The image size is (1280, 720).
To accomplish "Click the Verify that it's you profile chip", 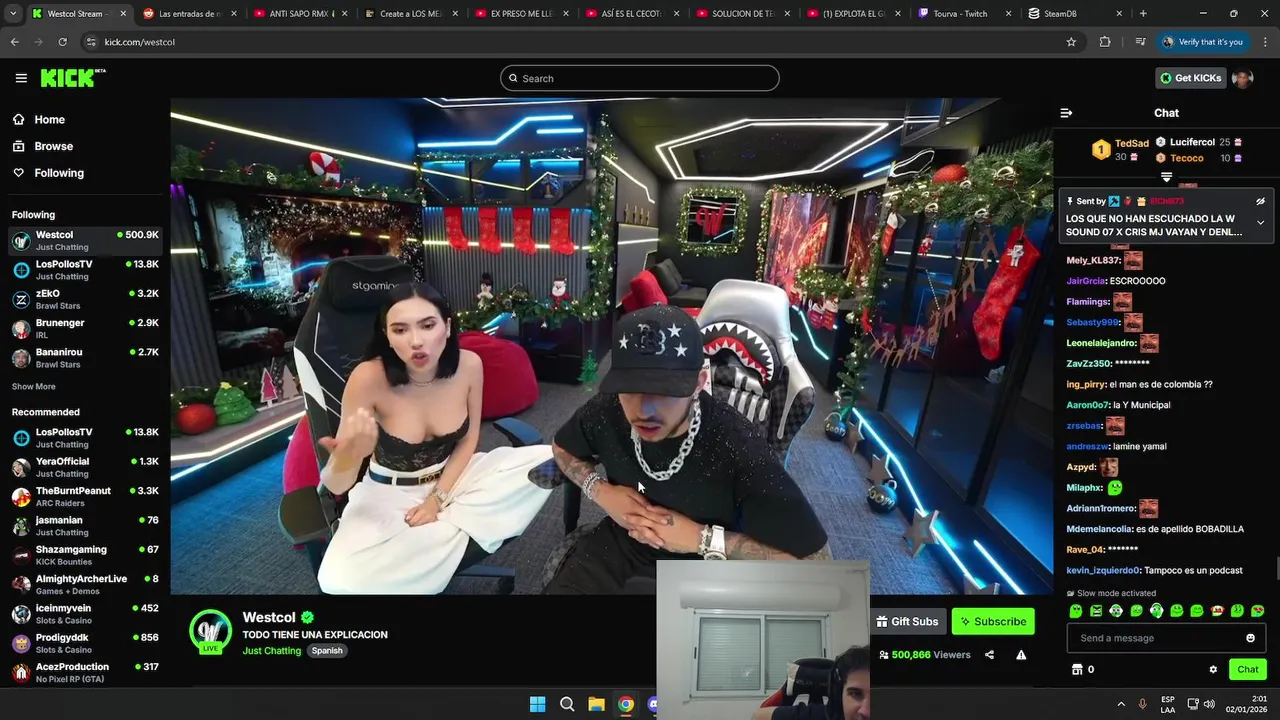I will click(1203, 42).
